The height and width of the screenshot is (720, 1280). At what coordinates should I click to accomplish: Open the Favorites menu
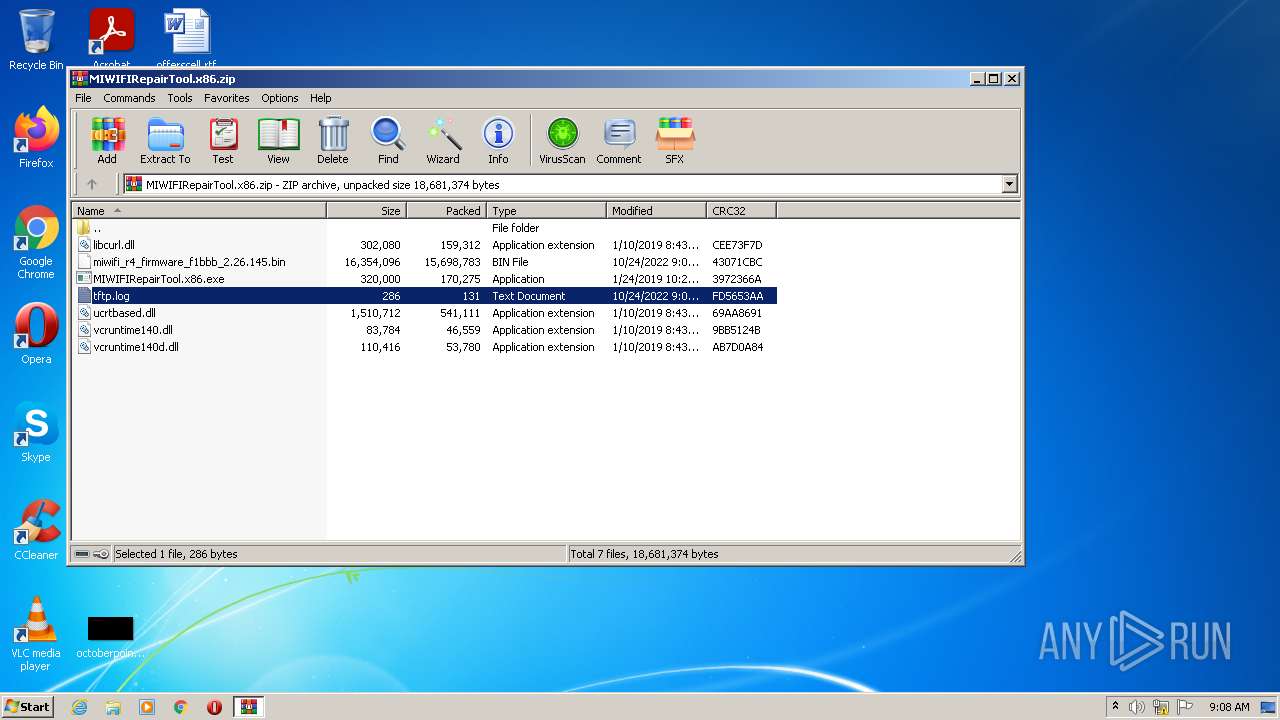pos(227,98)
